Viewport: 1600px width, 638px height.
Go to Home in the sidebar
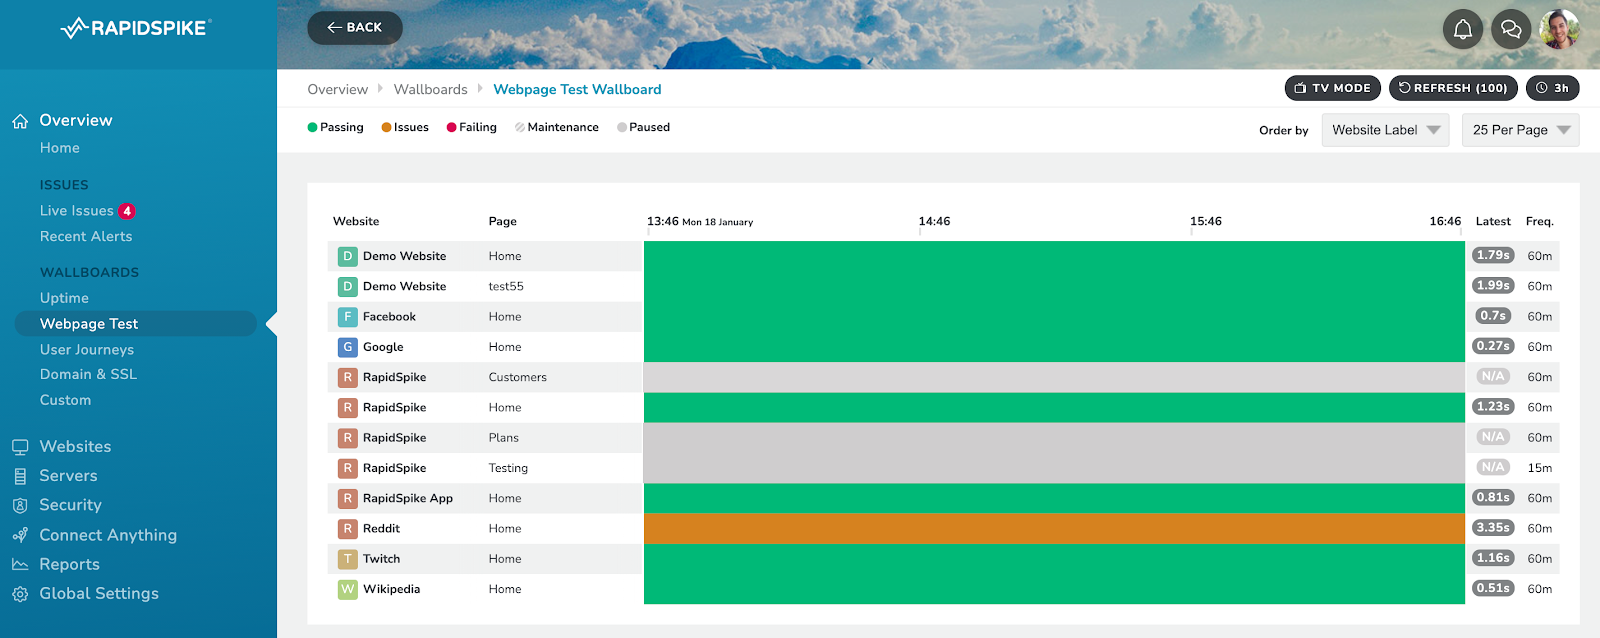(x=60, y=148)
